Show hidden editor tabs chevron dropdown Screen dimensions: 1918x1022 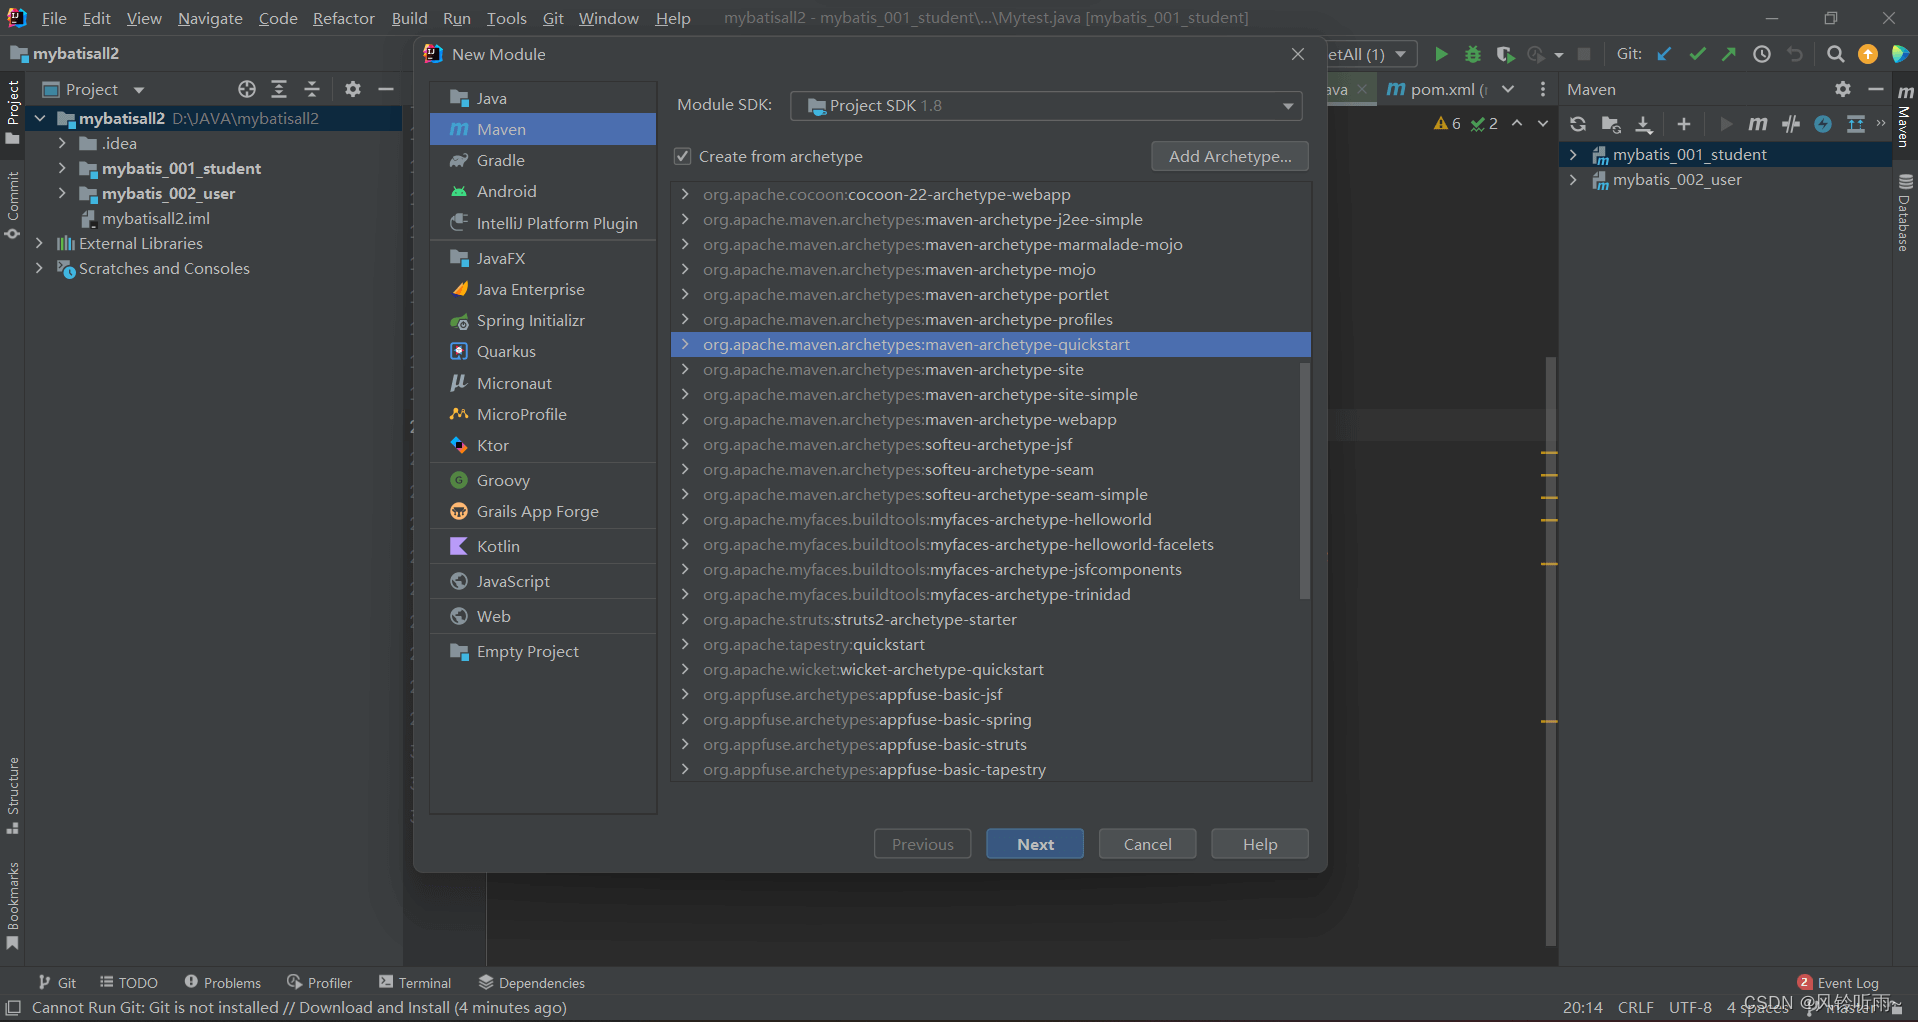[x=1508, y=89]
